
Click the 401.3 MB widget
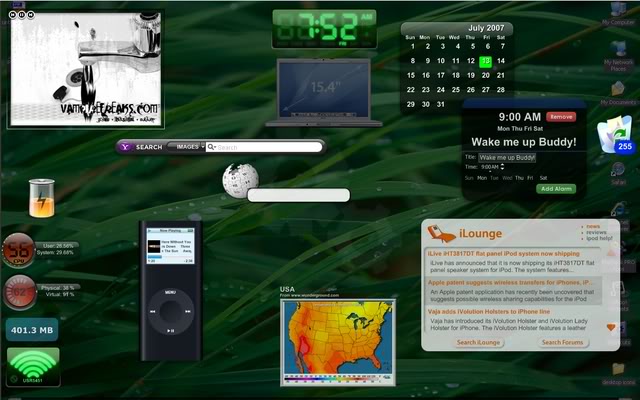(x=32, y=330)
